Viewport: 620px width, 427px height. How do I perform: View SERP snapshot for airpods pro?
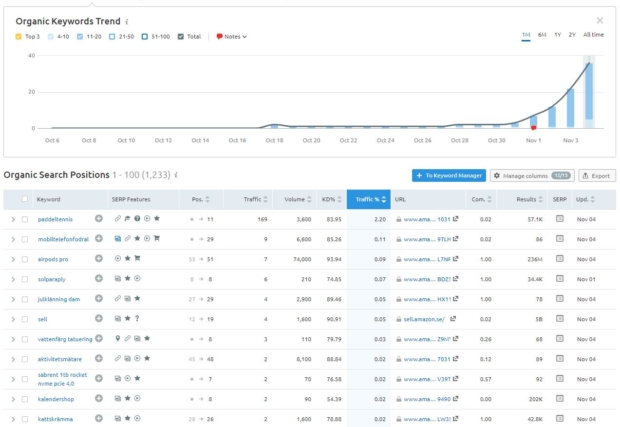click(560, 258)
